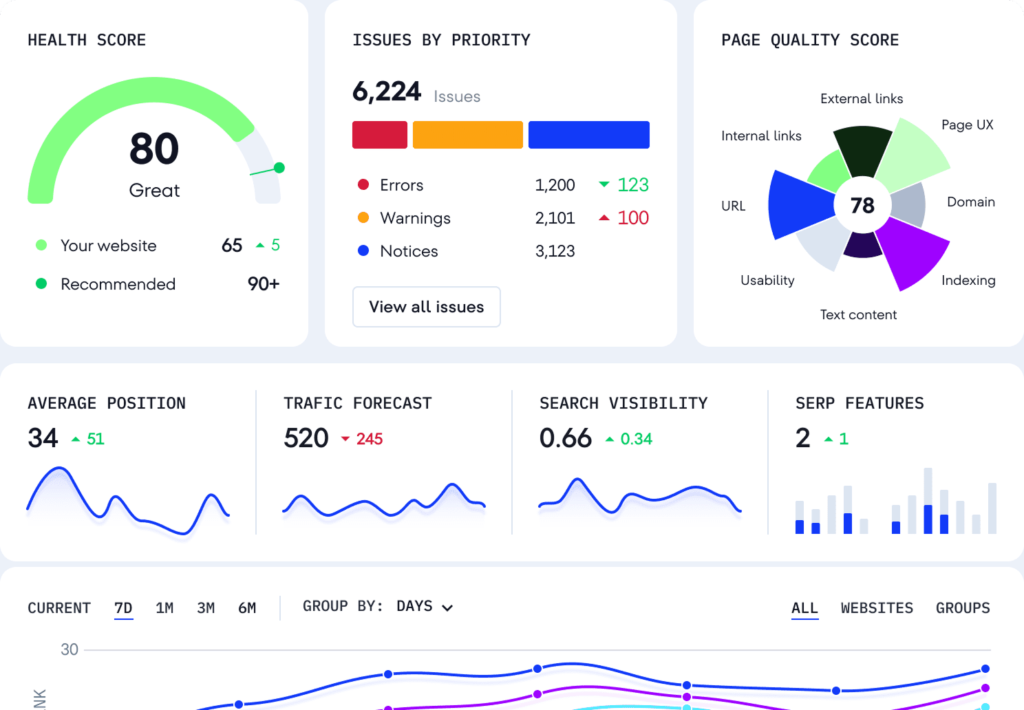
Task: Click the View all issues button
Action: 426,307
